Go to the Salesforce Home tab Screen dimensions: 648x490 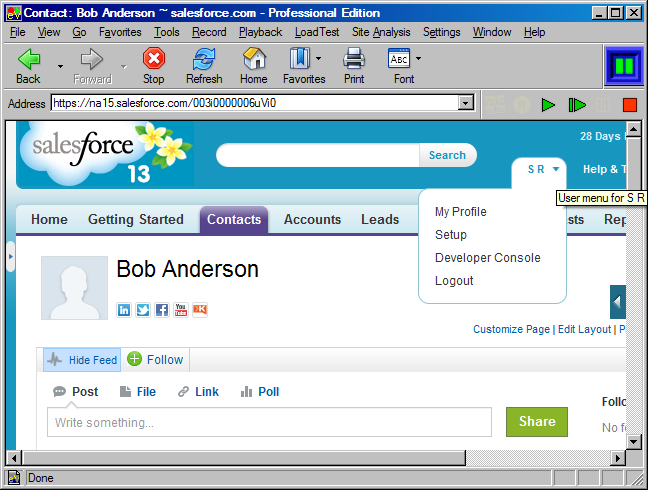49,219
